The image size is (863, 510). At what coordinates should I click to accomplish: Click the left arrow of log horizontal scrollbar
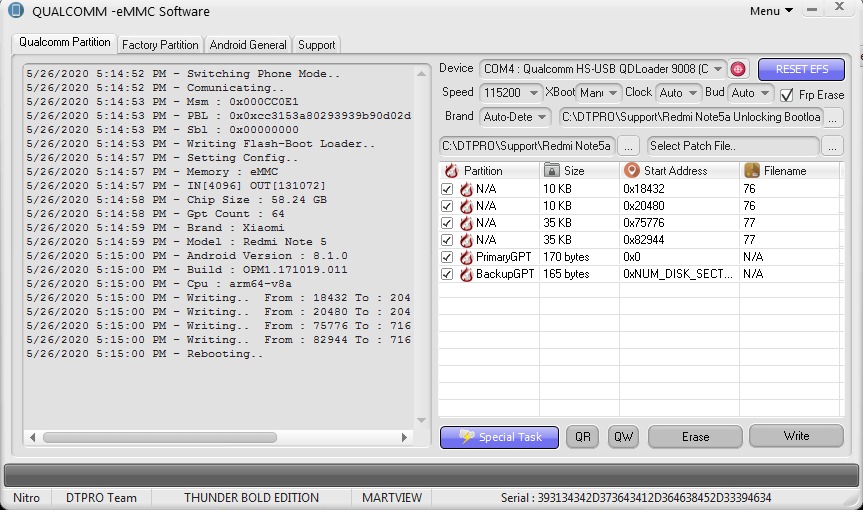[32, 437]
